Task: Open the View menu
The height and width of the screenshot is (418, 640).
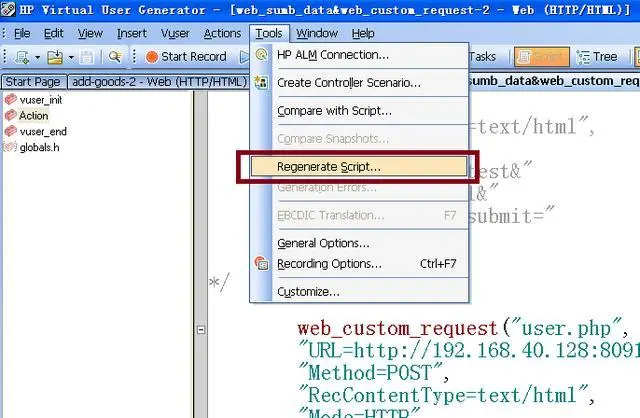Action: [x=90, y=33]
